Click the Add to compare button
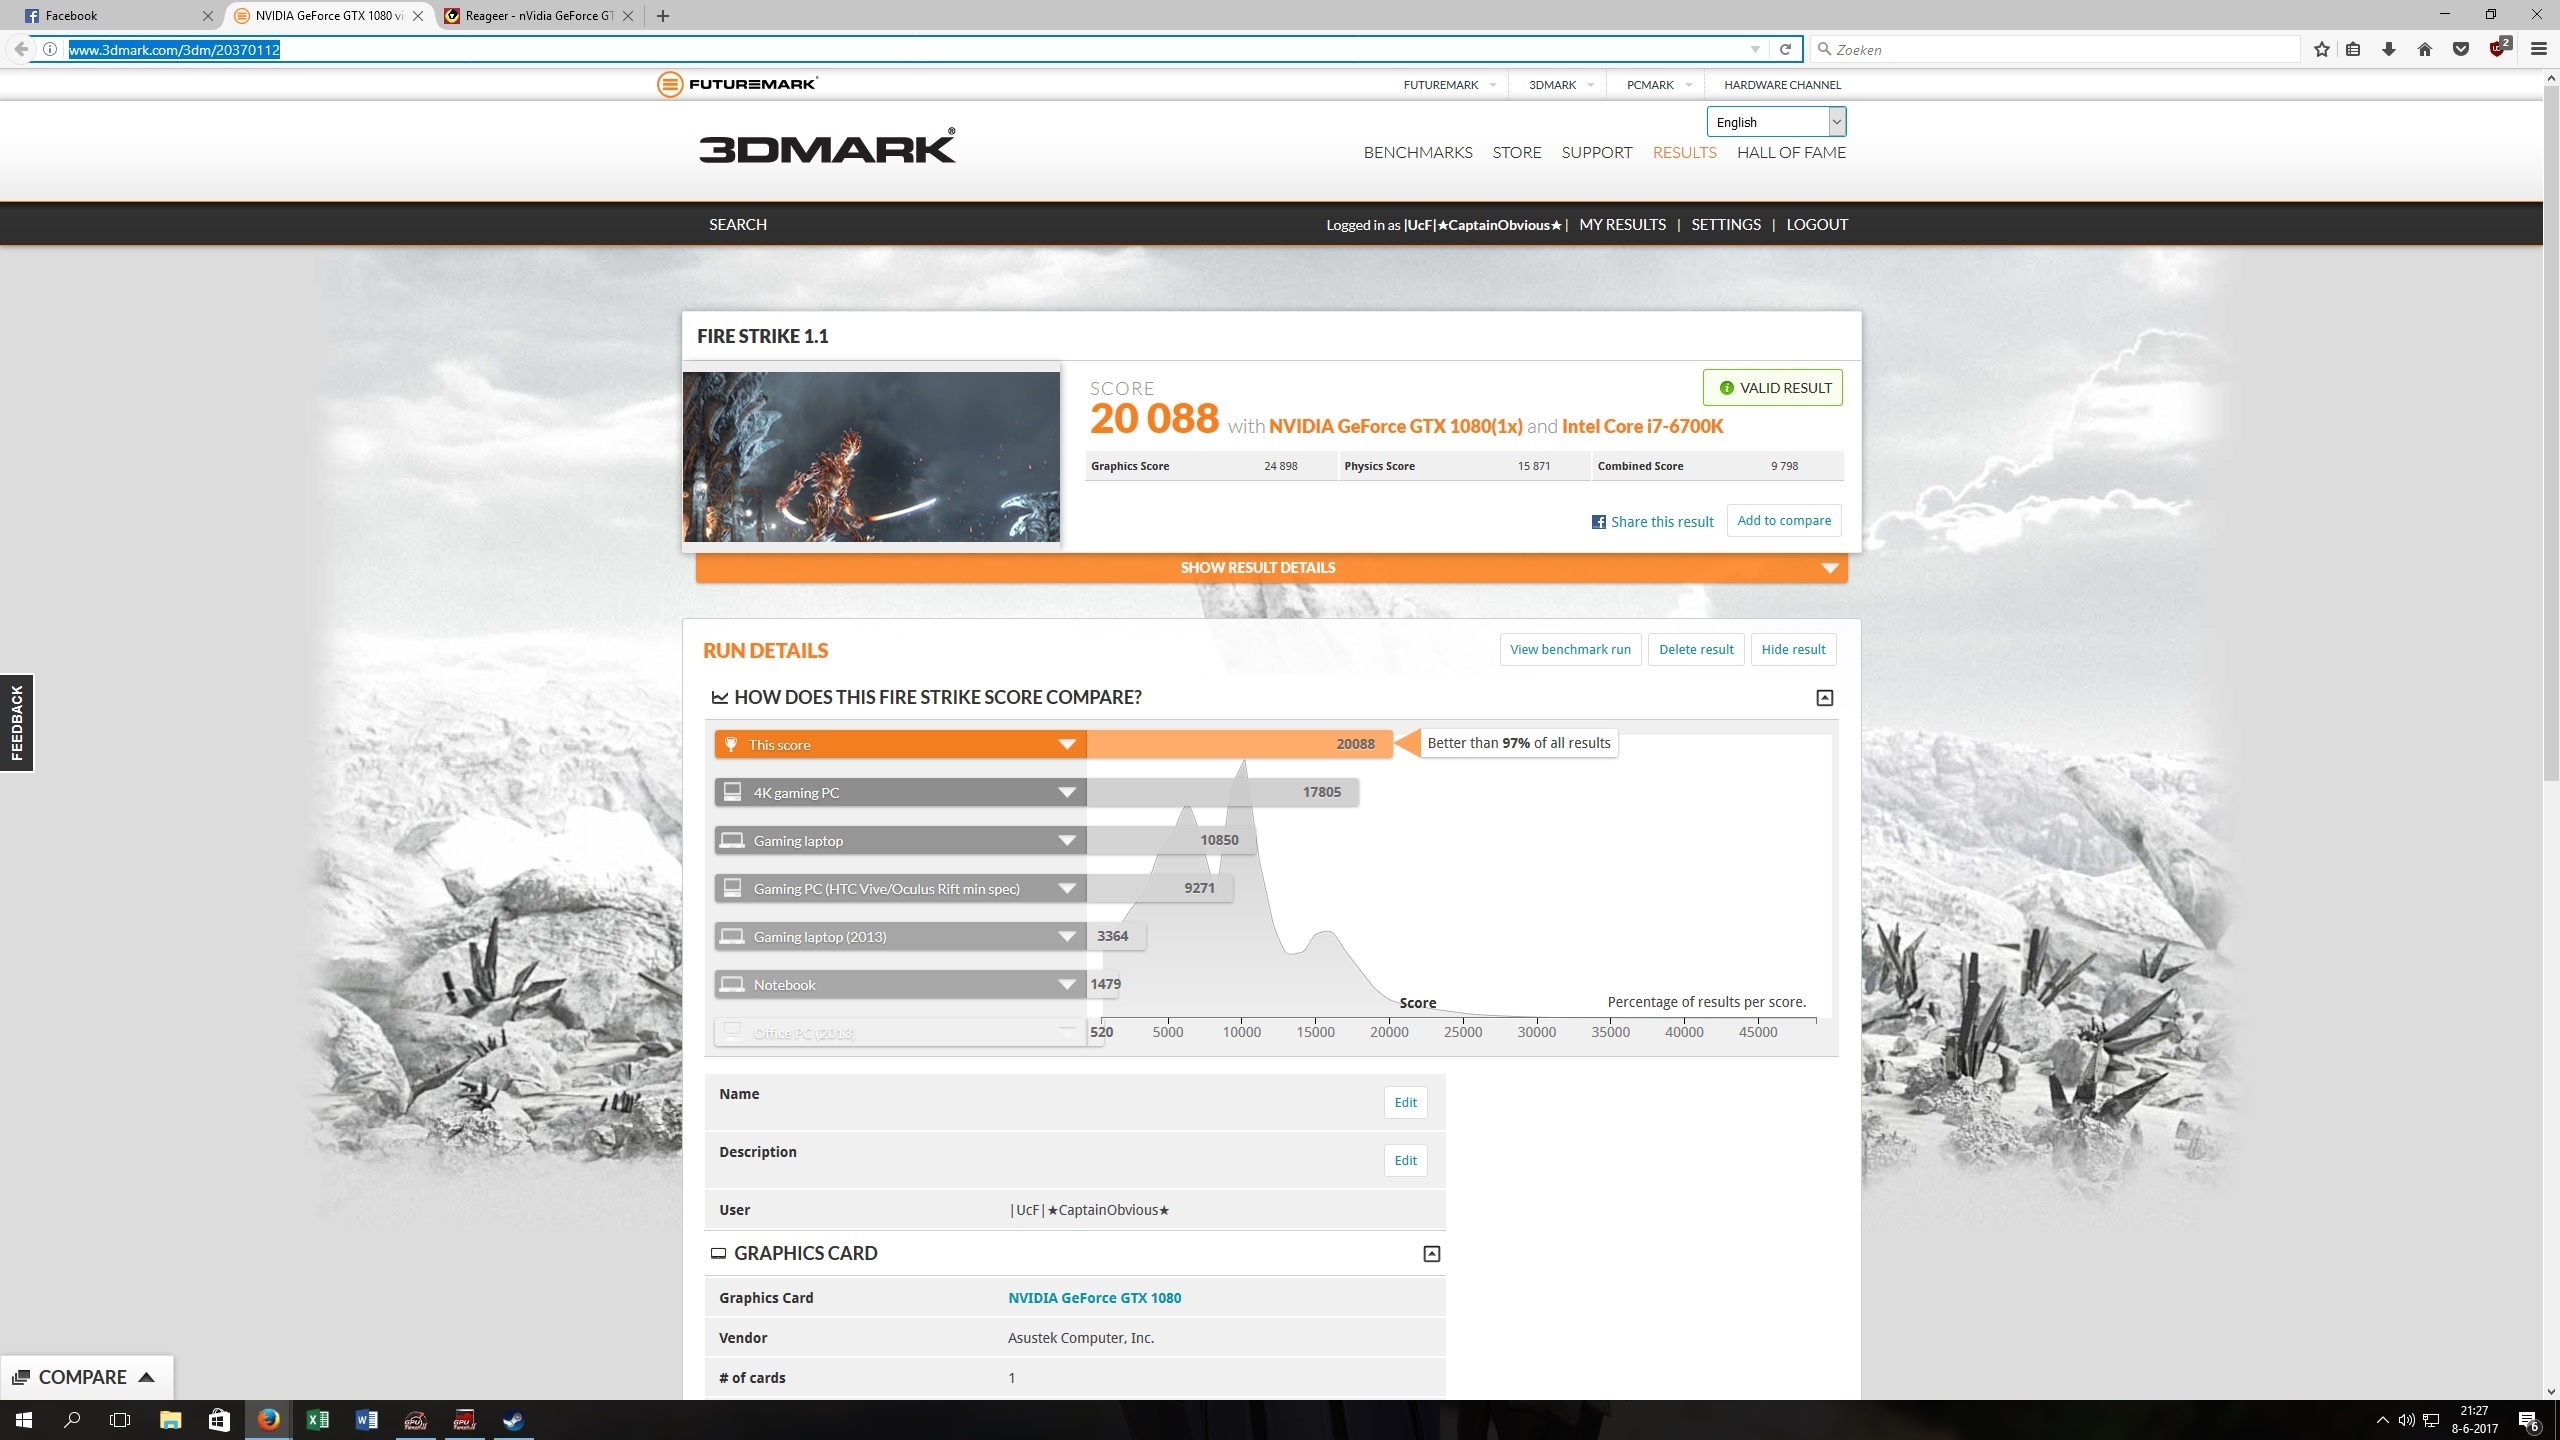2560x1440 pixels. pos(1783,520)
